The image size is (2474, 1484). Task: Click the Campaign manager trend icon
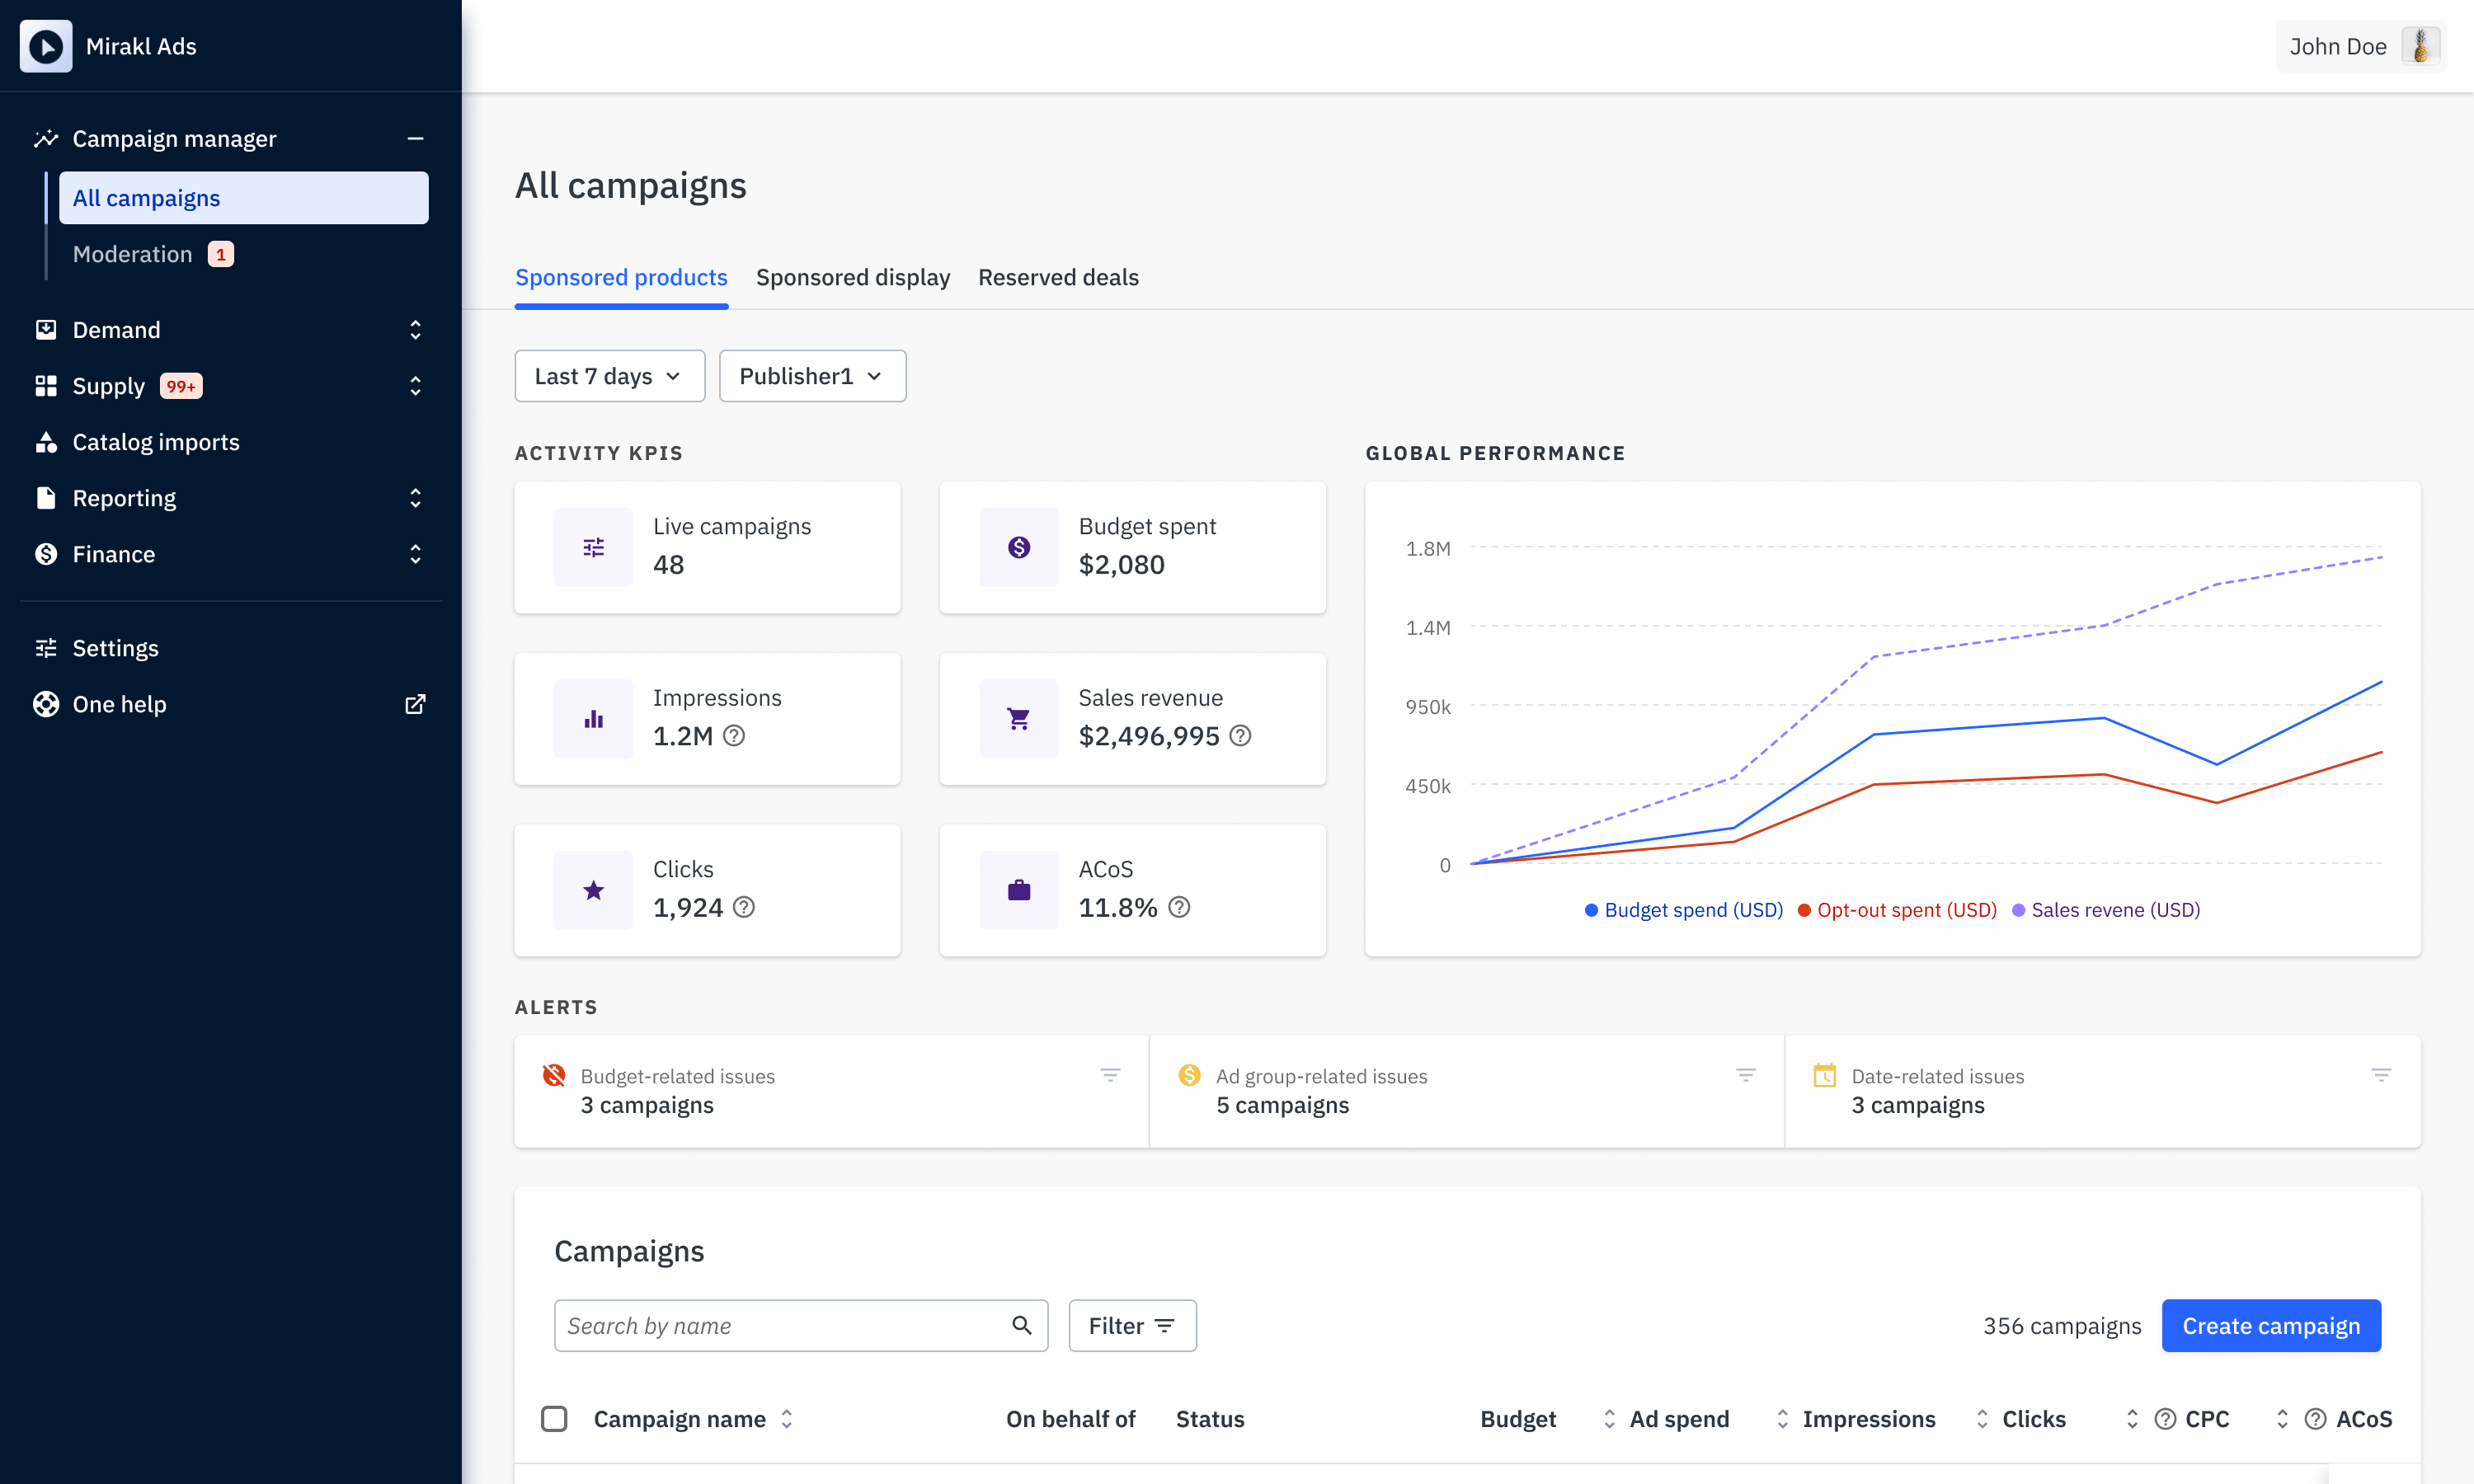(46, 139)
